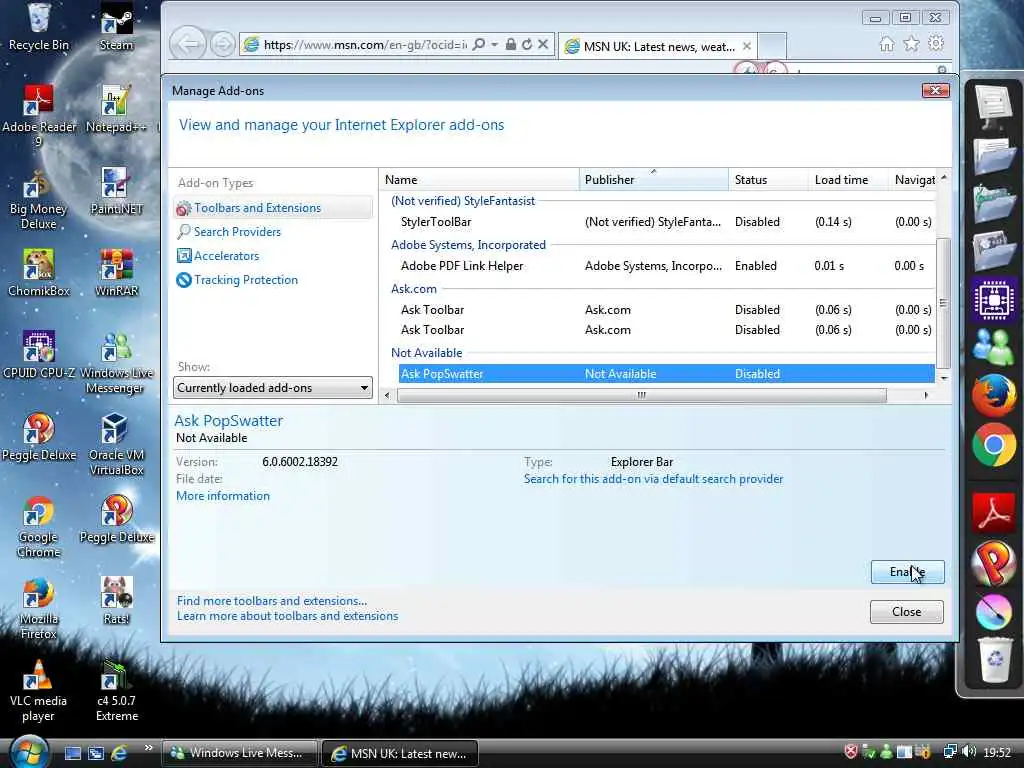1024x768 pixels.
Task: Open More information link
Action: tap(223, 496)
